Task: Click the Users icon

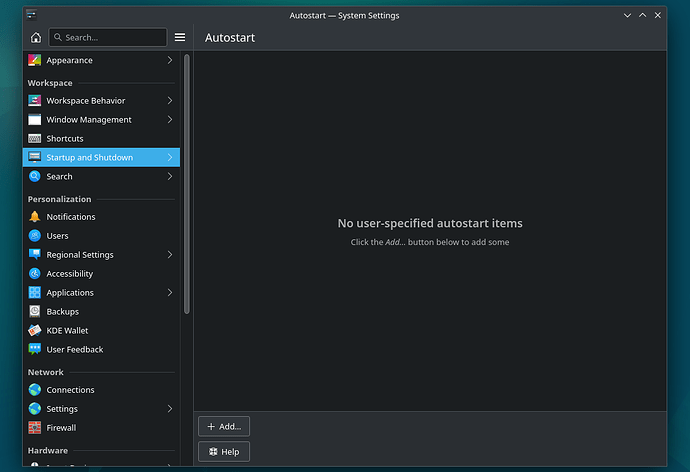Action: point(34,236)
